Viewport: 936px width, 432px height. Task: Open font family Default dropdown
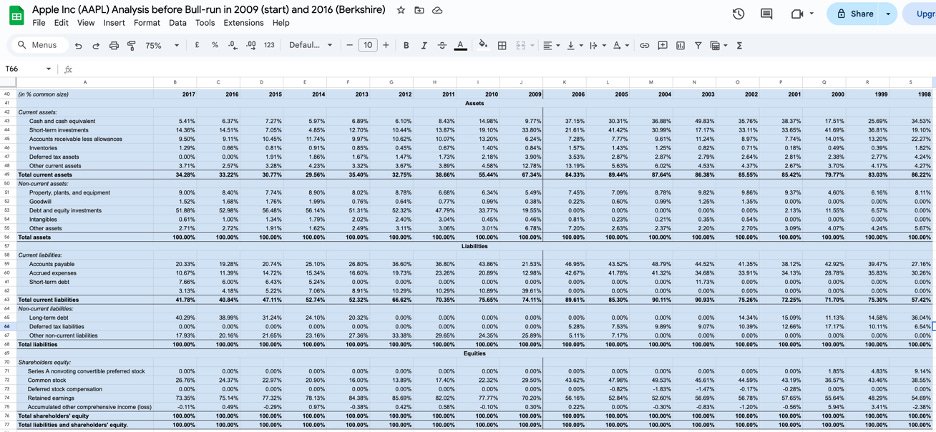tap(310, 45)
